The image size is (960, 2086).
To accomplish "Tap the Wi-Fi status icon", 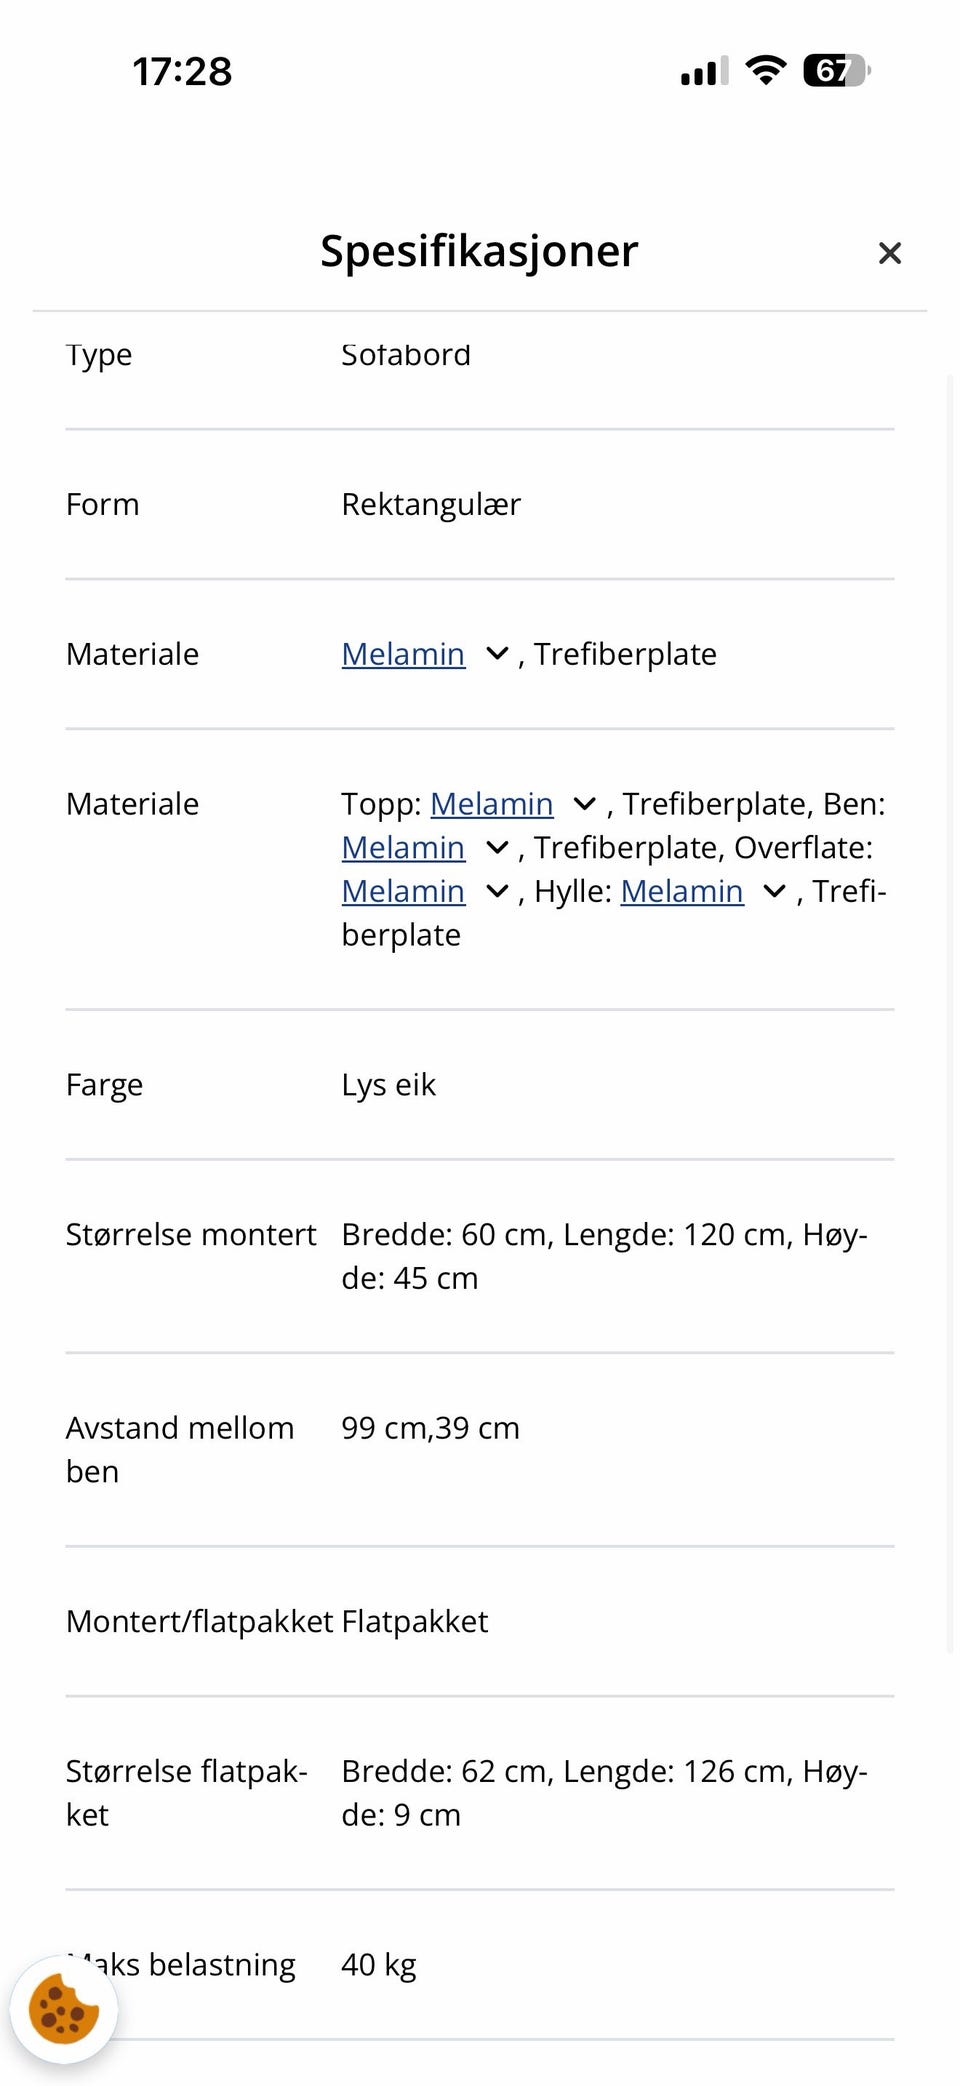I will [x=765, y=70].
